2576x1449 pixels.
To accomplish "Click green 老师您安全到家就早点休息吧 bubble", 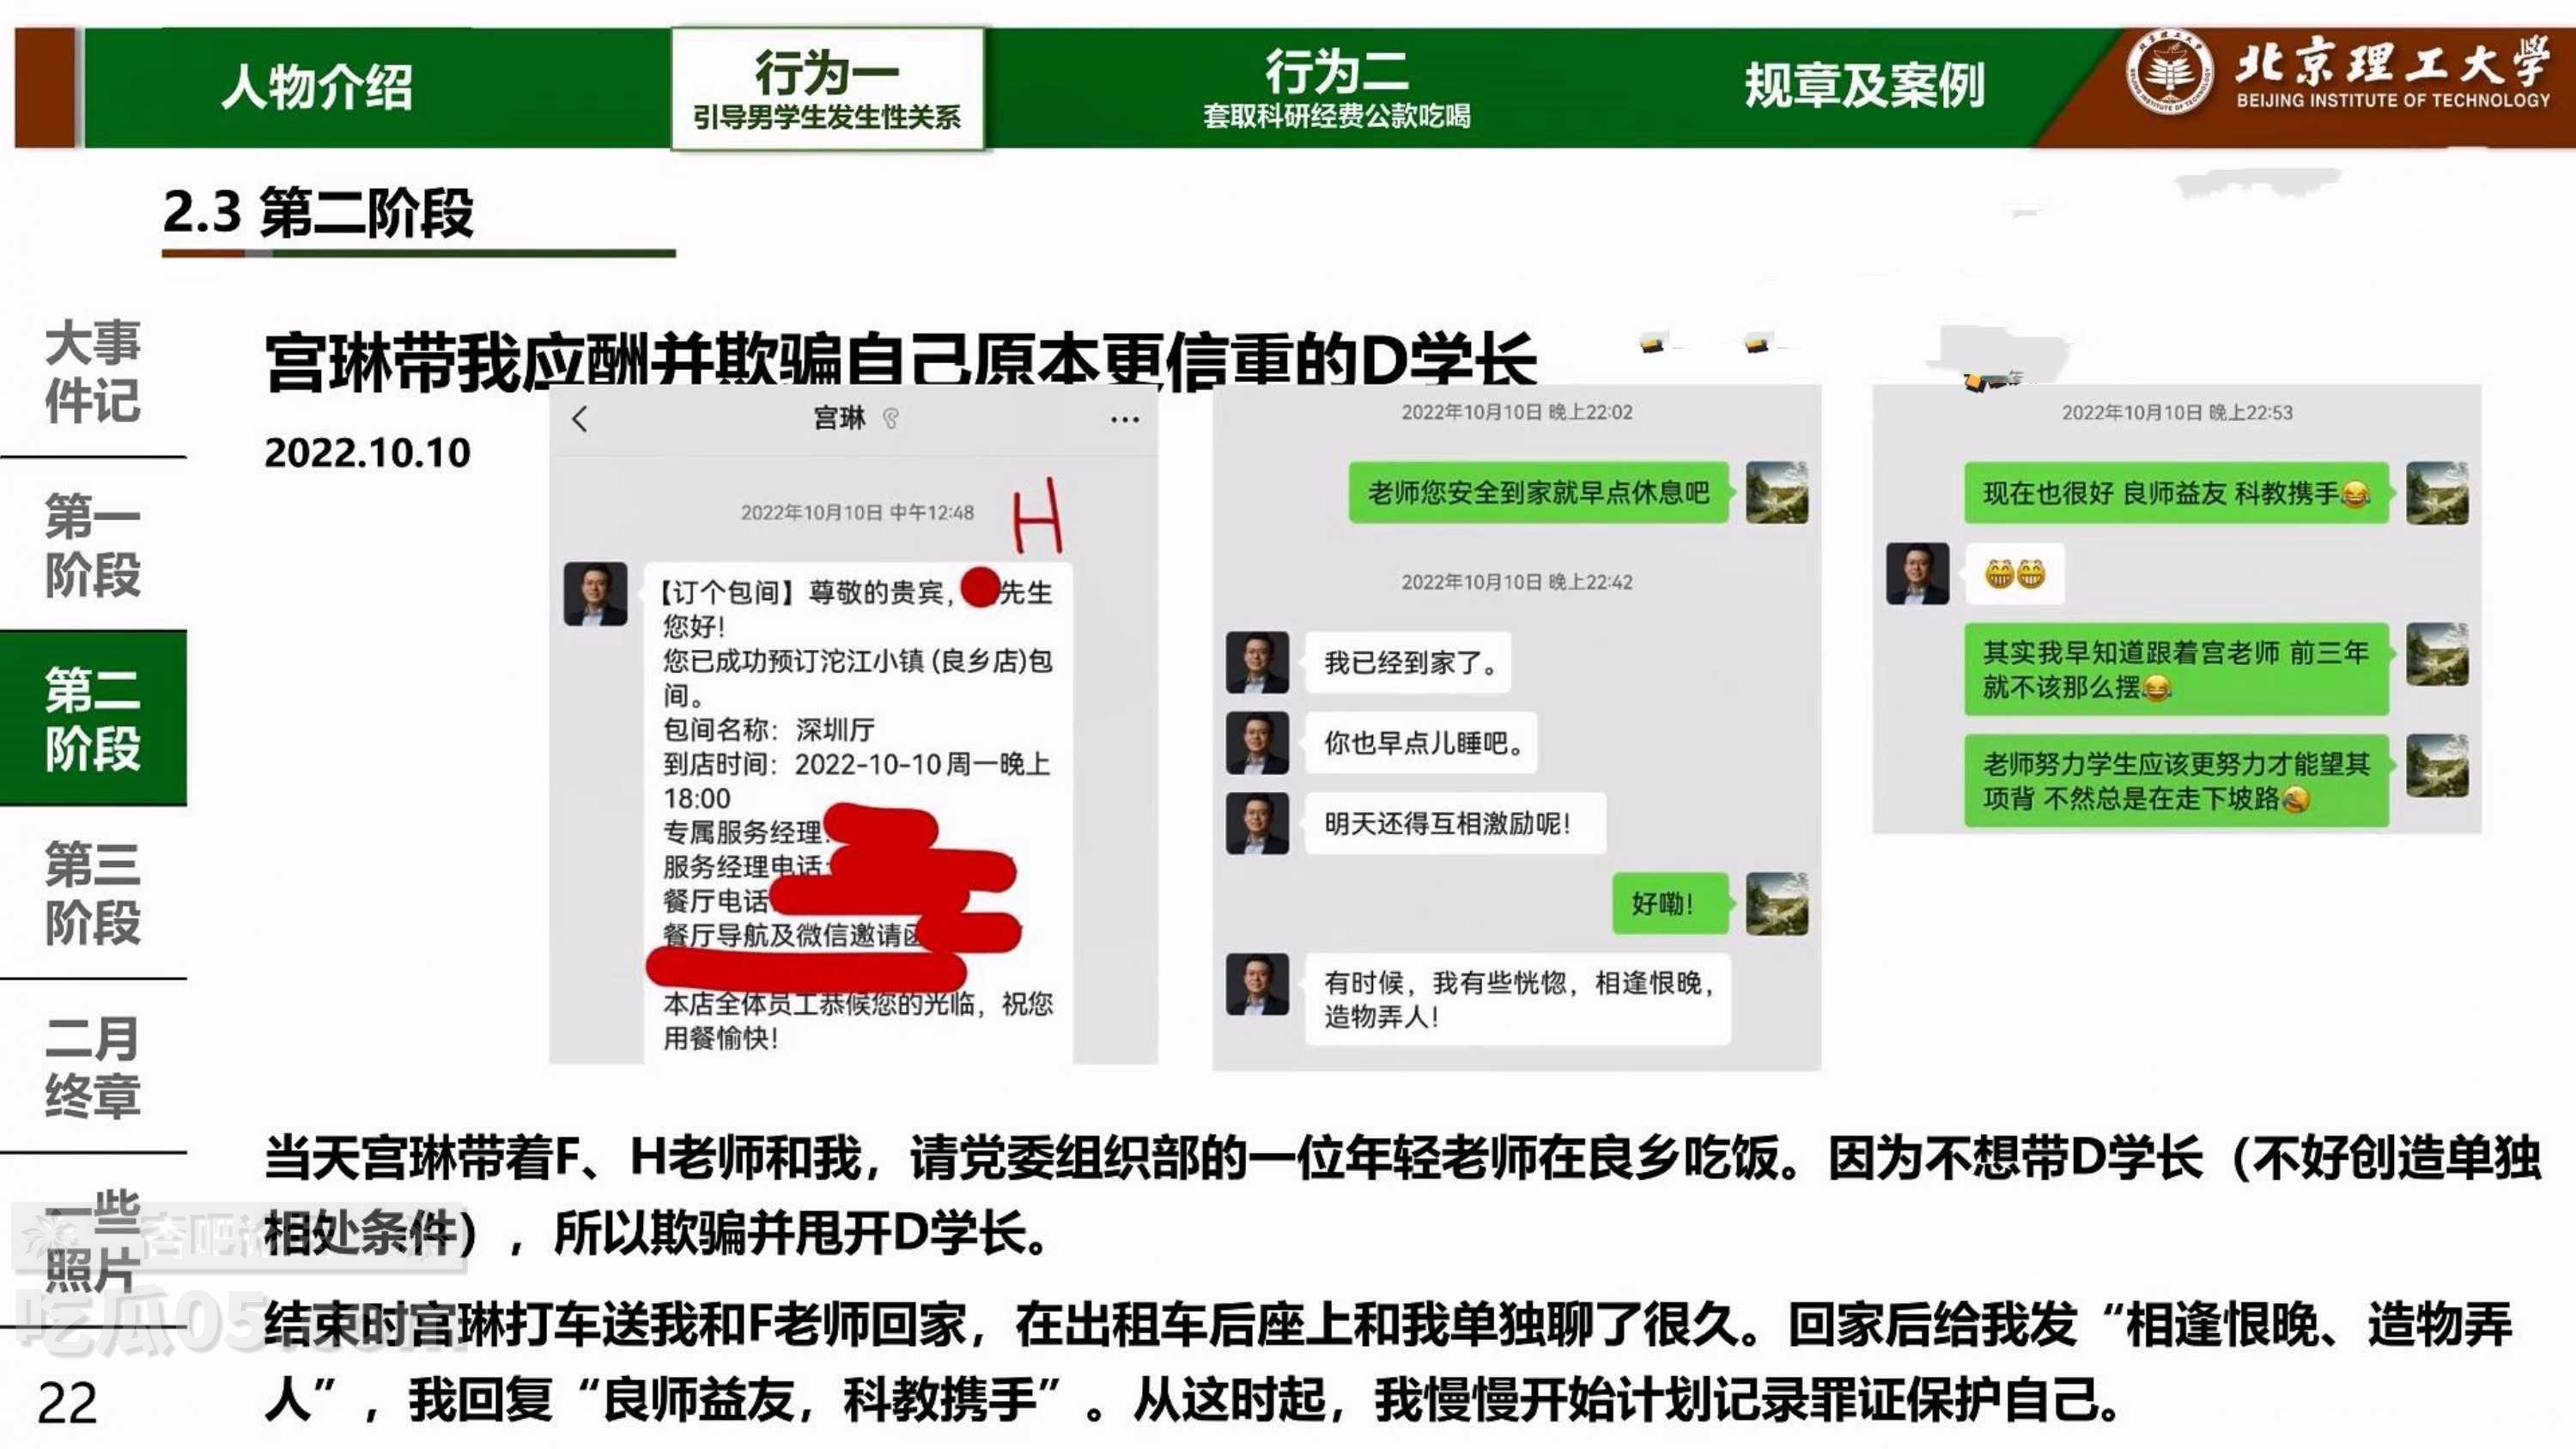I will coord(1538,492).
